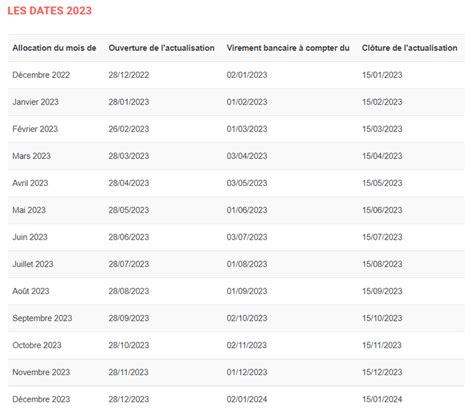
Task: Click the 'Août 2023' row label
Action: 31,291
